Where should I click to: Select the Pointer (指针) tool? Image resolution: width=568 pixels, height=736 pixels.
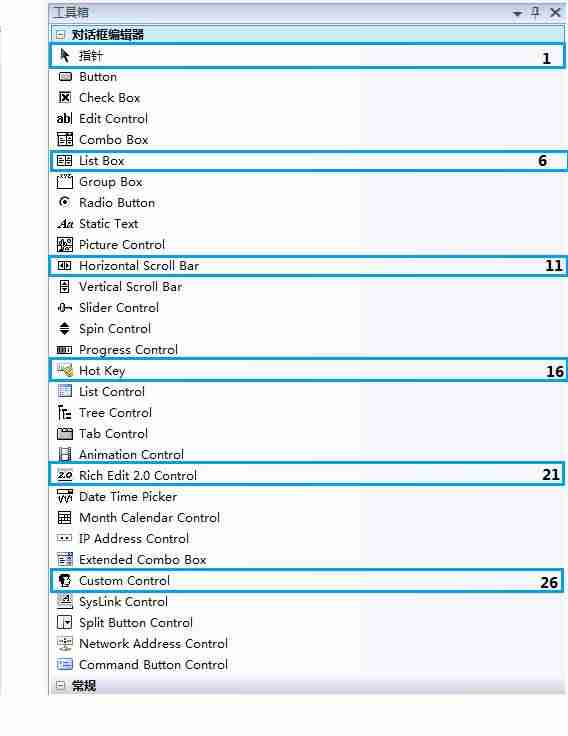[307, 56]
